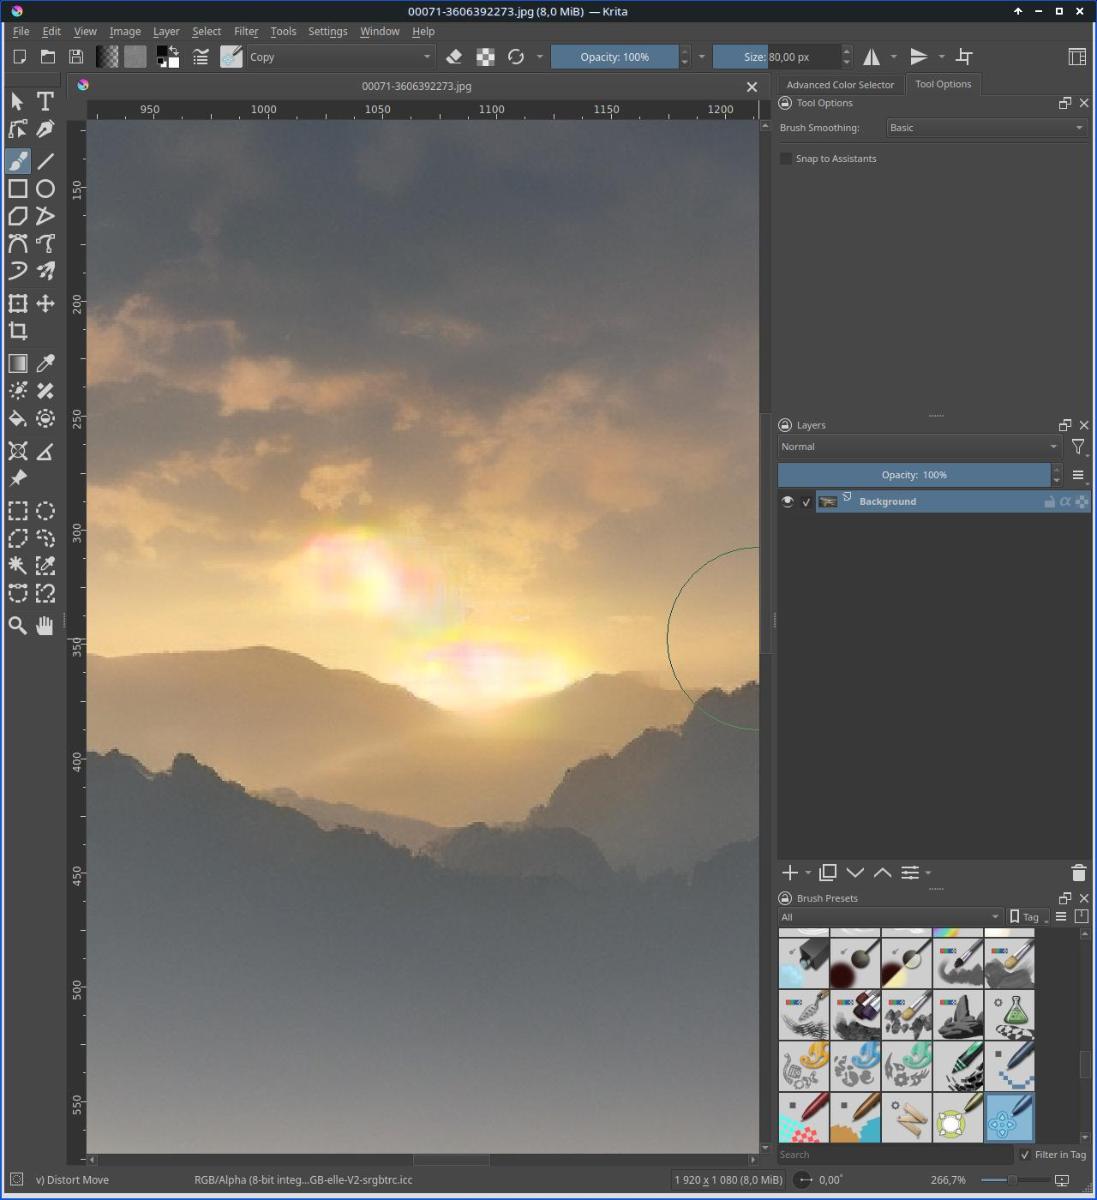Select the Zoom tool
The image size is (1097, 1200).
pos(18,626)
